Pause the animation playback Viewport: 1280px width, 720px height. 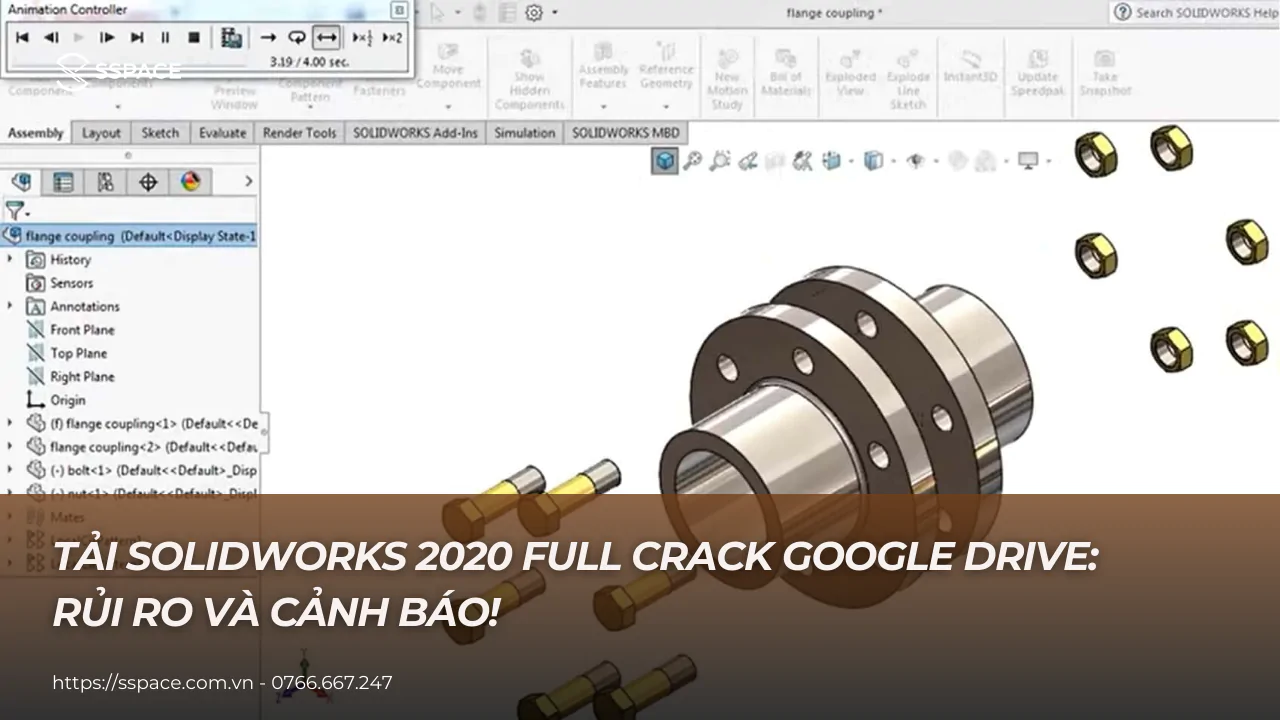coord(165,38)
